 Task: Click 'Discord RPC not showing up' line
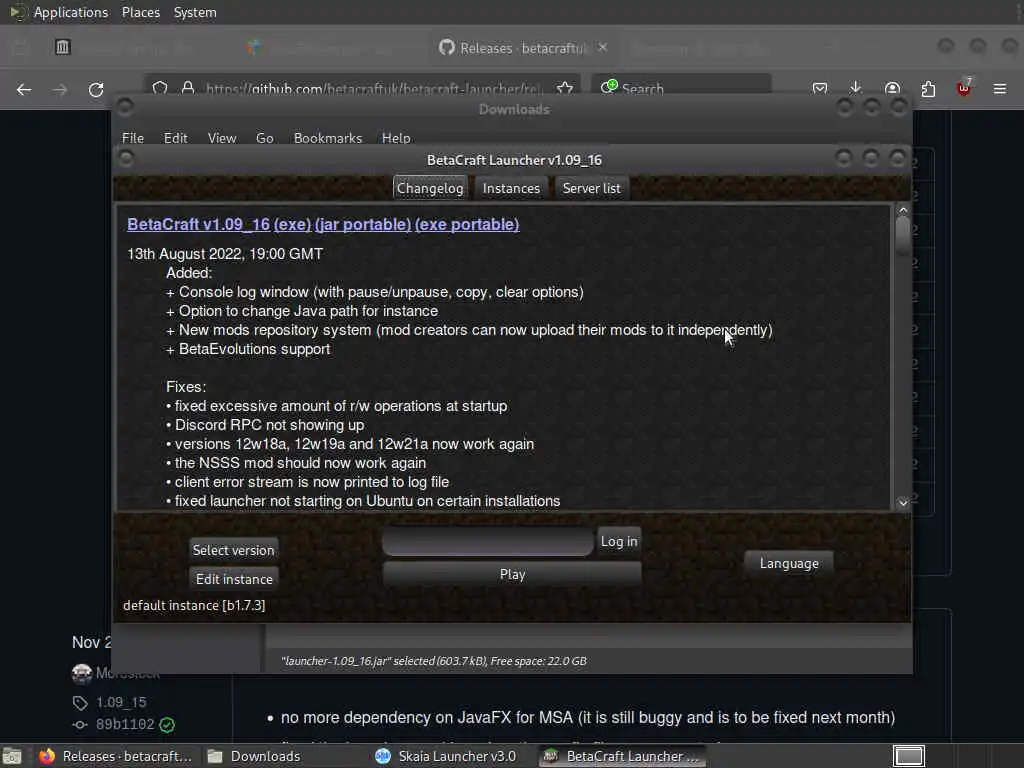pyautogui.click(x=265, y=424)
